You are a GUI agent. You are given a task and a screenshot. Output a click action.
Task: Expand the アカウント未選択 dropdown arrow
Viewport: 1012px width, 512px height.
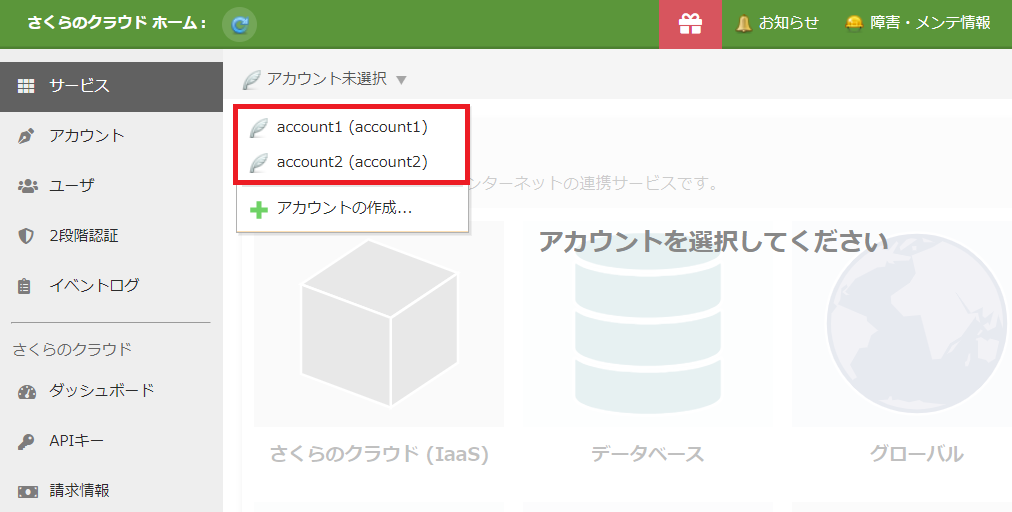[x=401, y=79]
